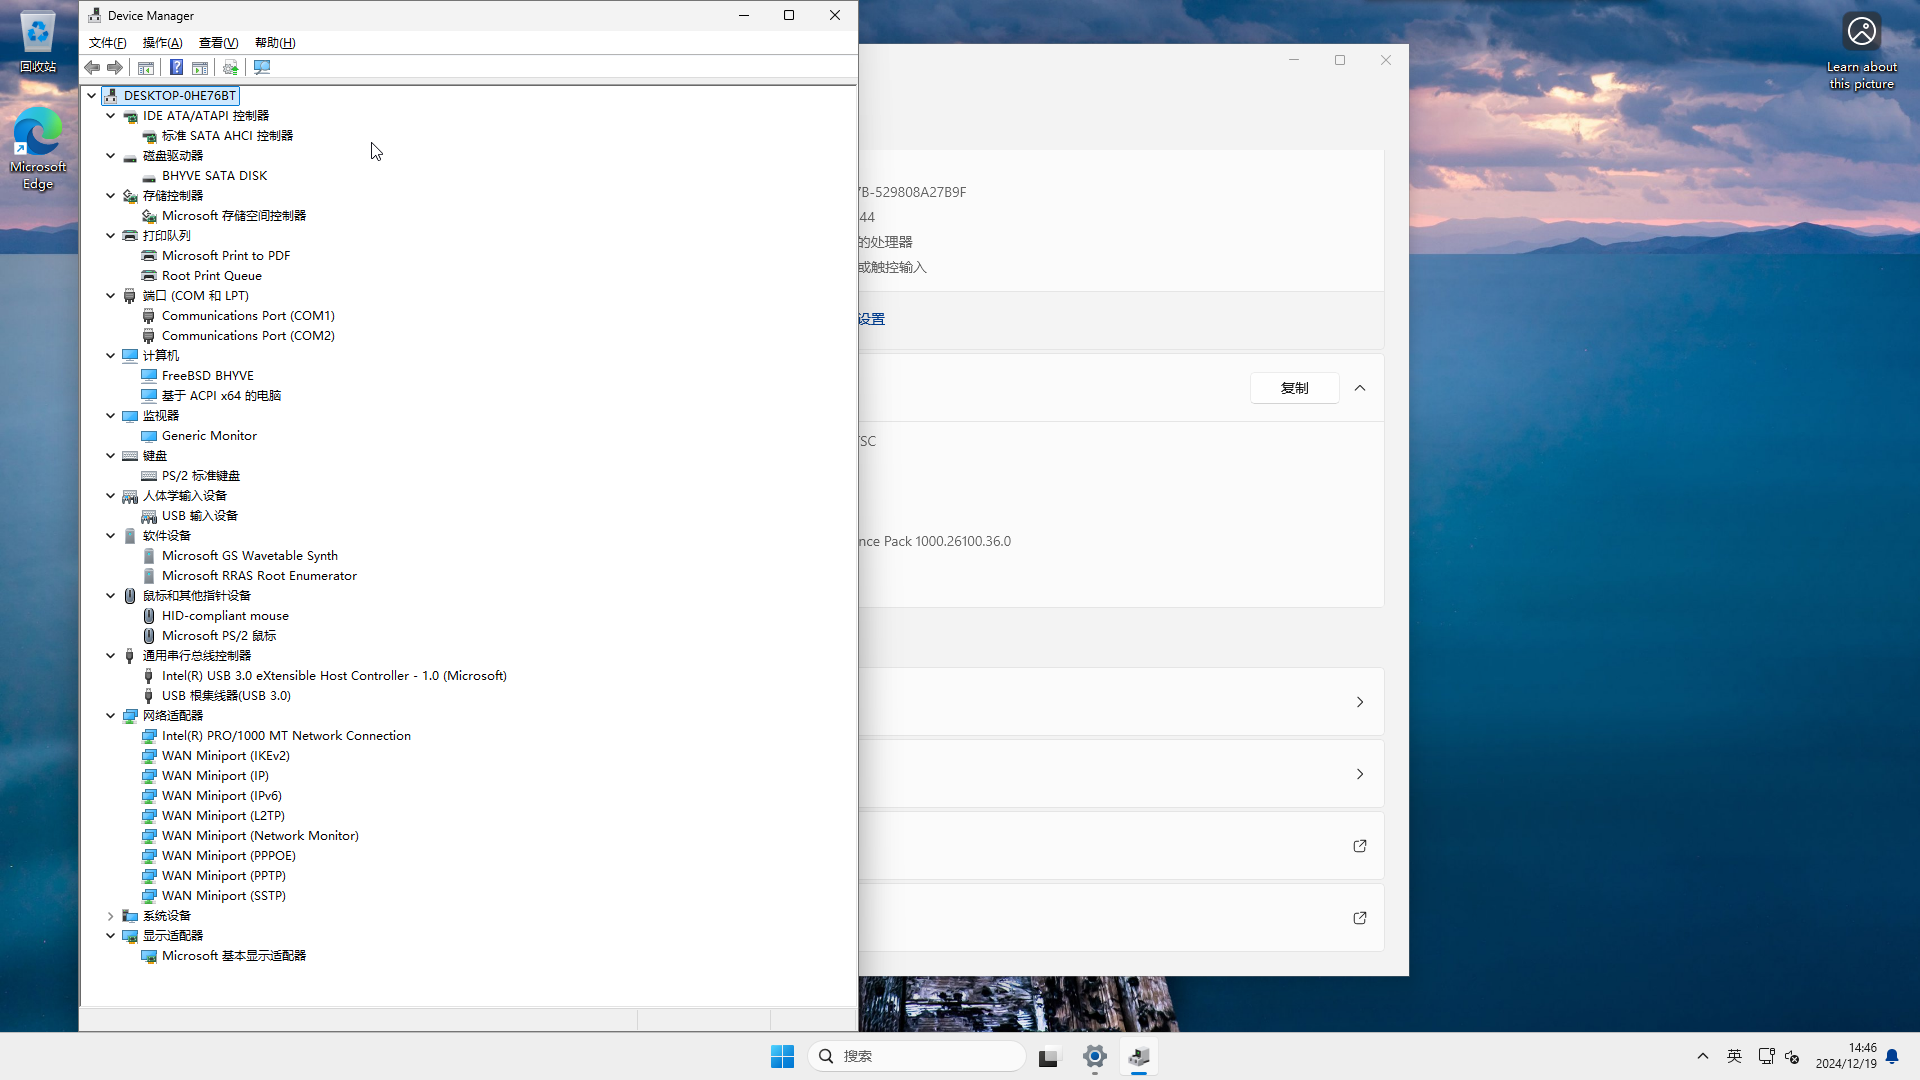
Task: Select WAN Miniport (SSTP)
Action: [x=224, y=896]
